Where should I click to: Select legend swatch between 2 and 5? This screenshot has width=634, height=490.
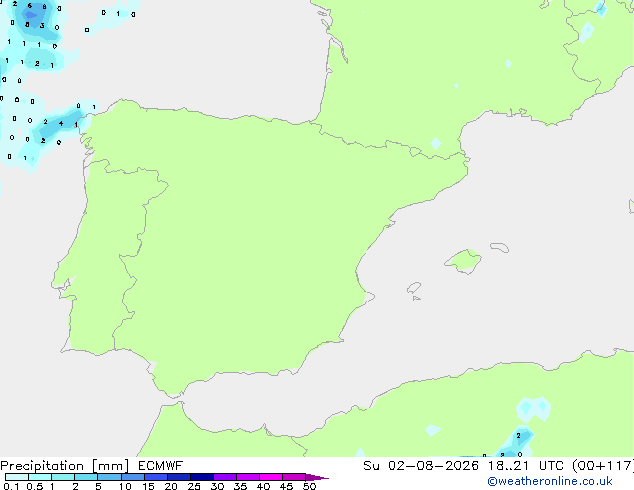coord(86,477)
